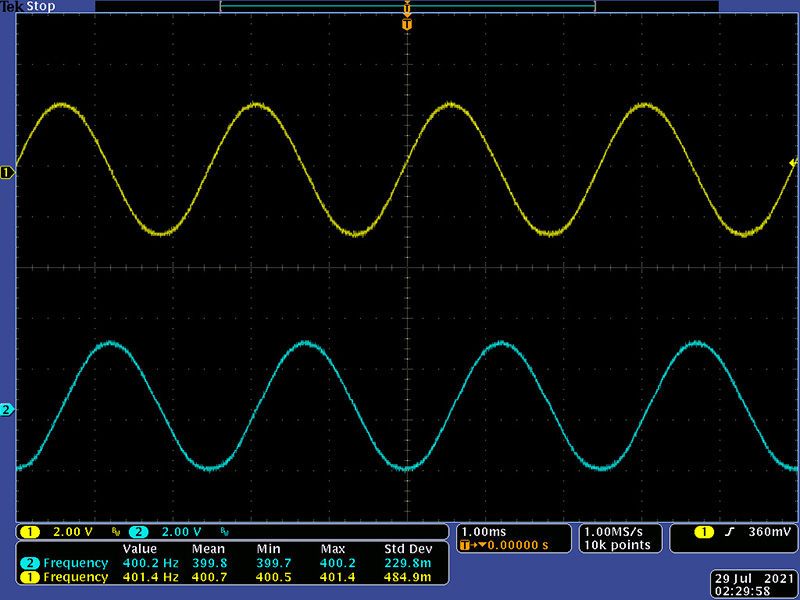Click the Tek Stop acquisition status
Viewport: 800px width, 600px height.
pyautogui.click(x=28, y=7)
